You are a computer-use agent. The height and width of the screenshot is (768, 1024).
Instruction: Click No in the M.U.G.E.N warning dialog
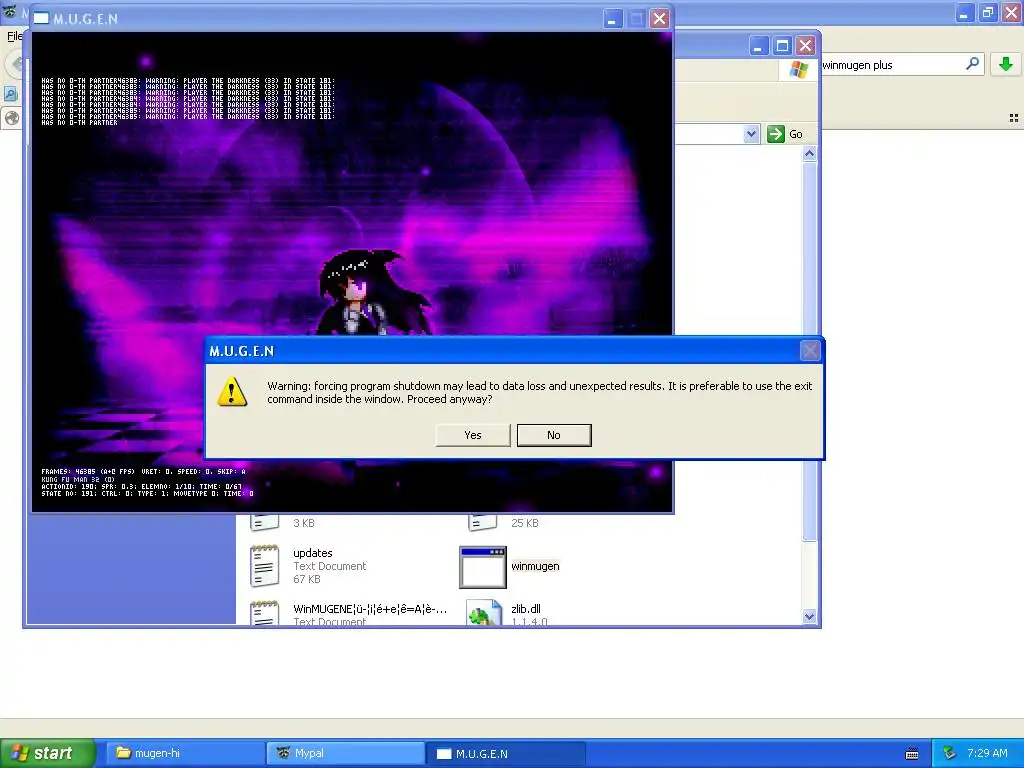point(554,435)
